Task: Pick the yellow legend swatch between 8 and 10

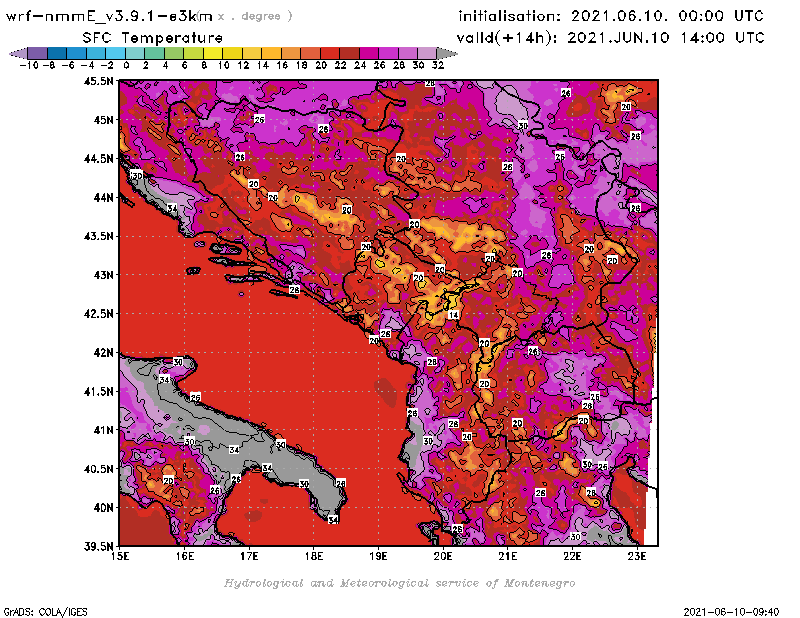Action: coord(213,53)
